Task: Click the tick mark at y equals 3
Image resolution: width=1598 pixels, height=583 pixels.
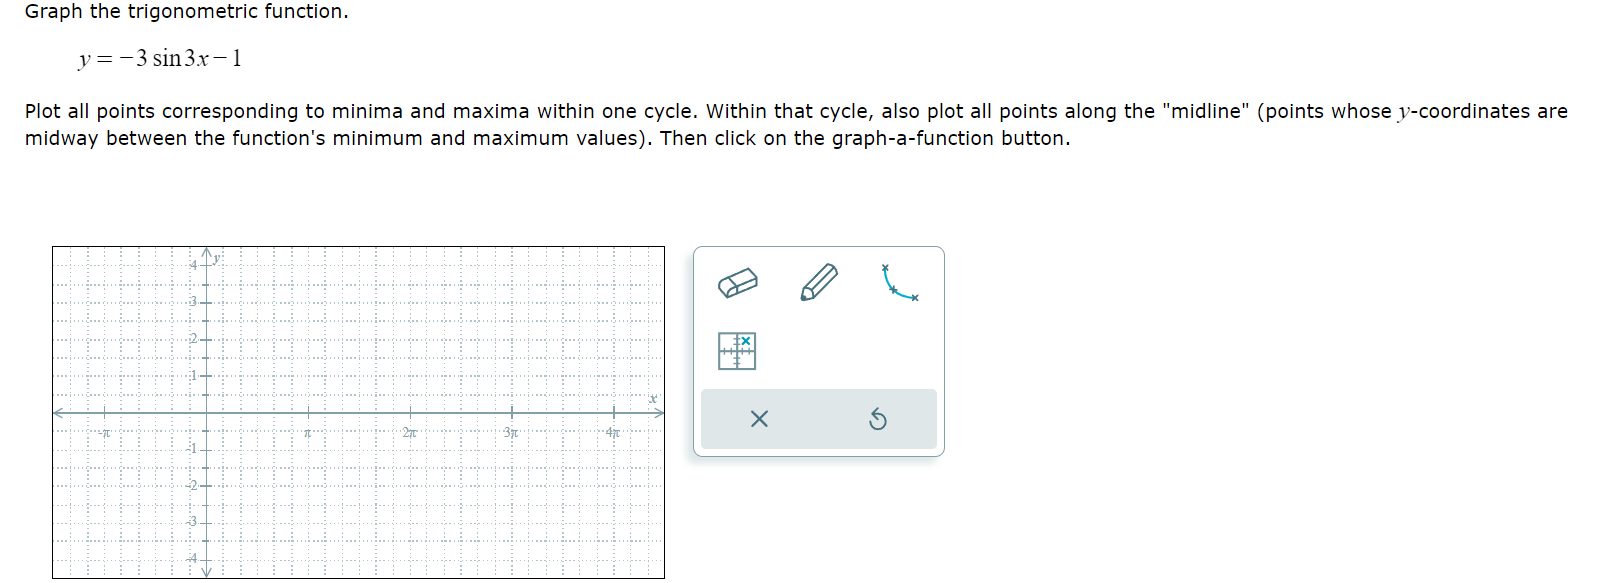Action: pos(206,301)
